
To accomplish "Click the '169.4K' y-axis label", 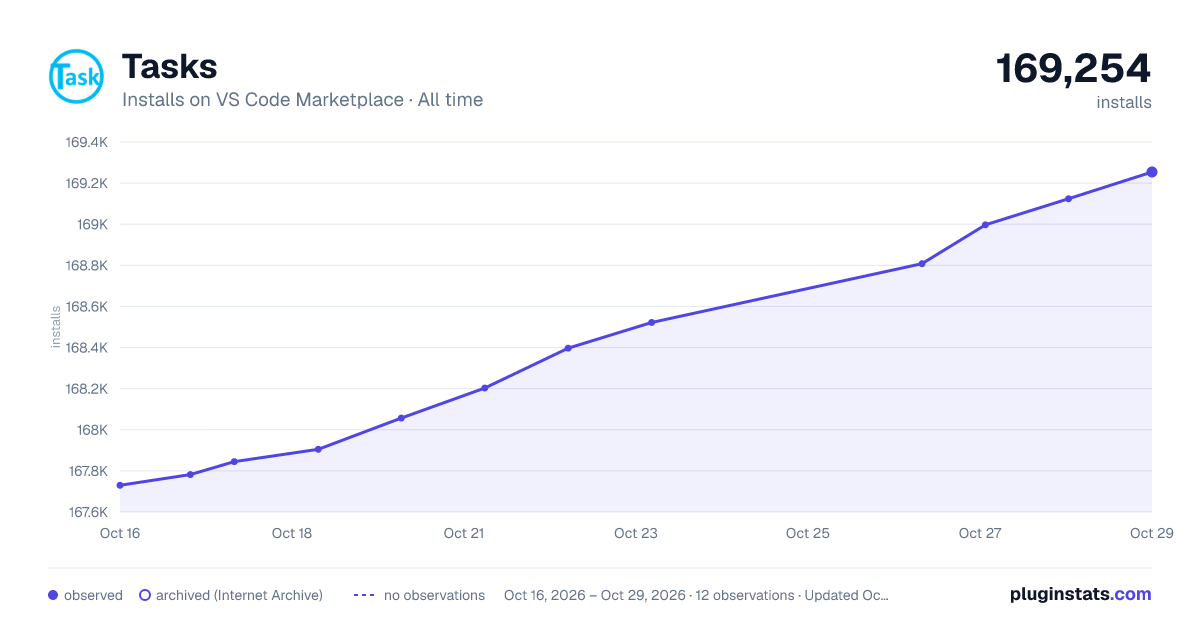I will click(86, 142).
